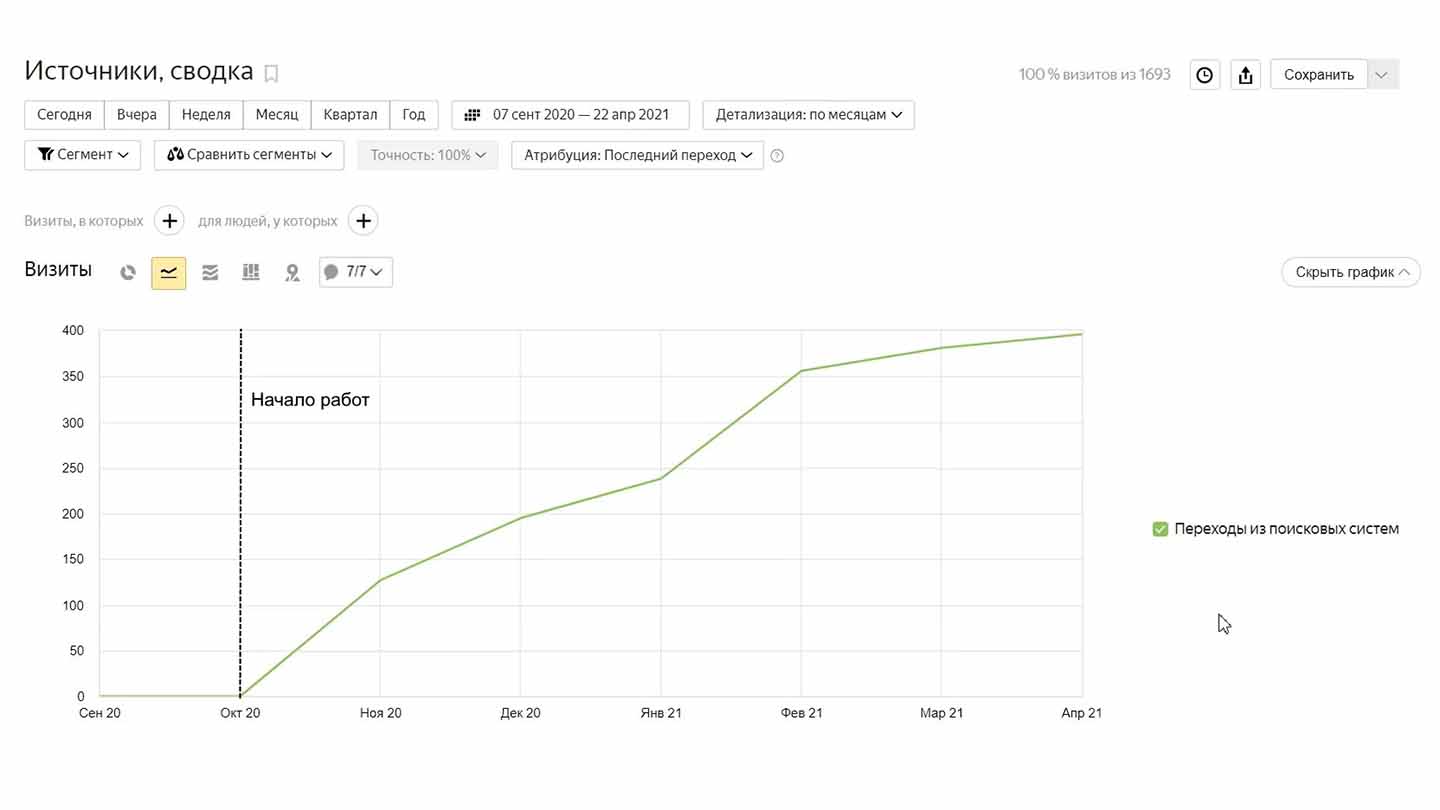Viewport: 1440px width, 810px height.
Task: Select the Неделя period
Action: coord(206,115)
